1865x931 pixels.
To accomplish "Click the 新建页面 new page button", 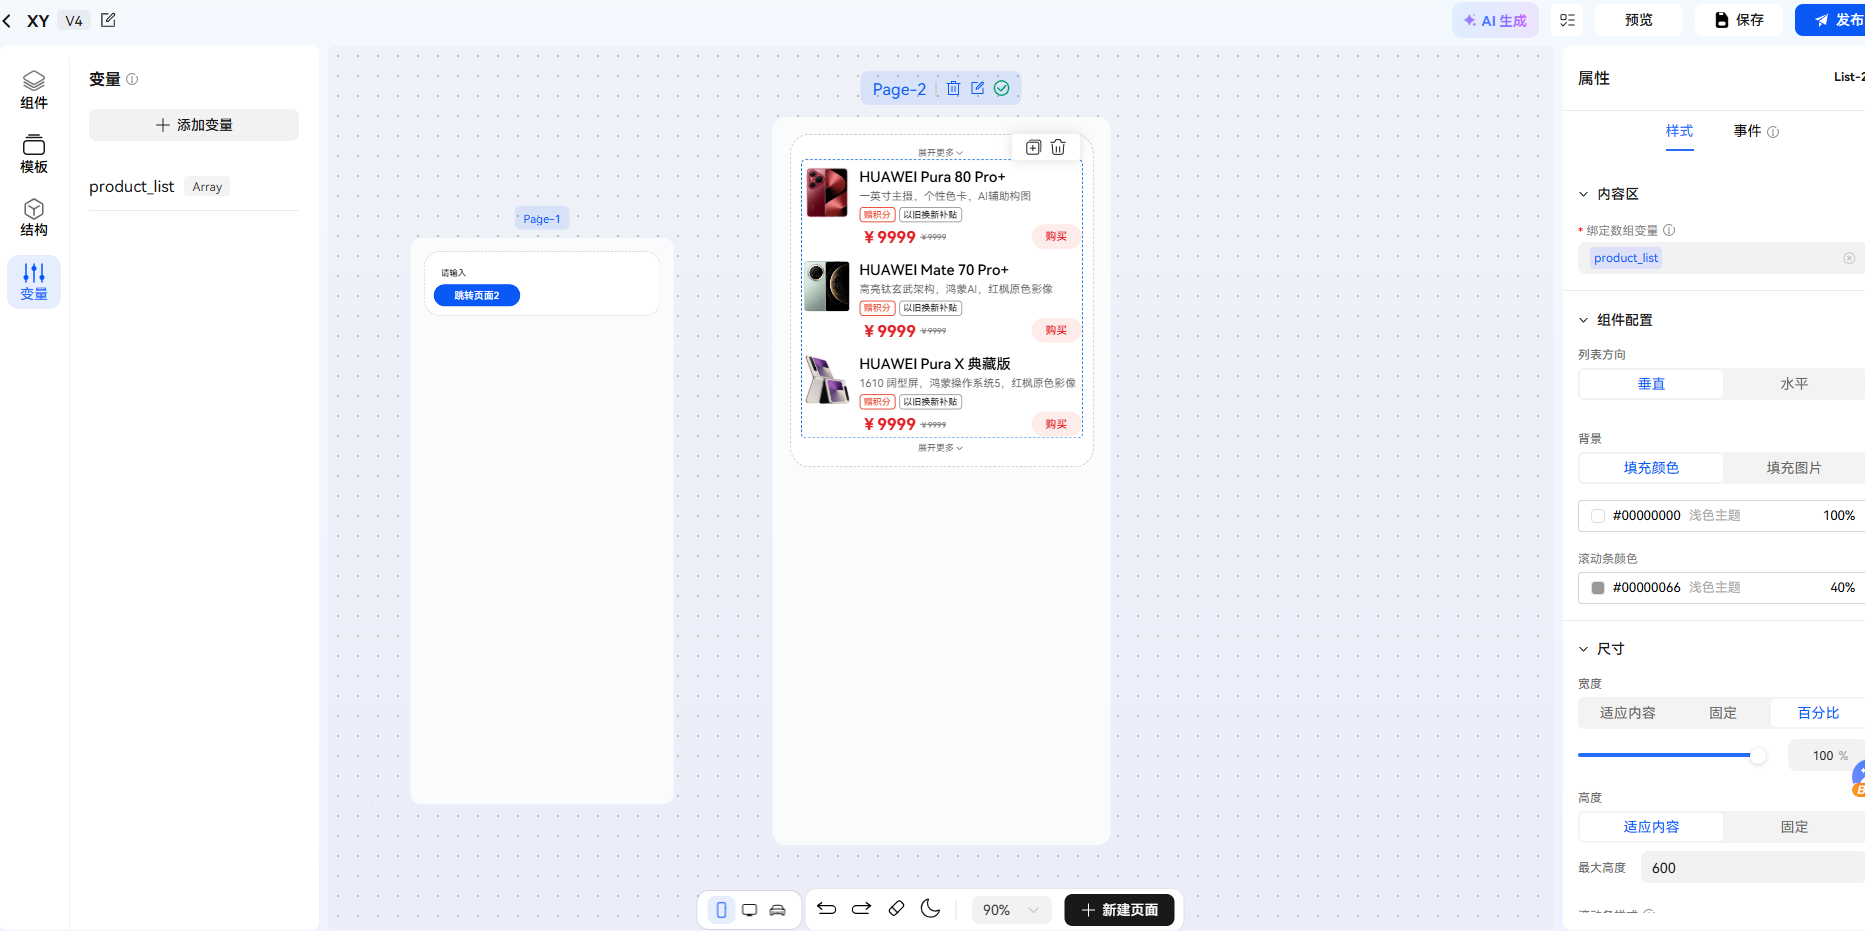I will [1119, 910].
